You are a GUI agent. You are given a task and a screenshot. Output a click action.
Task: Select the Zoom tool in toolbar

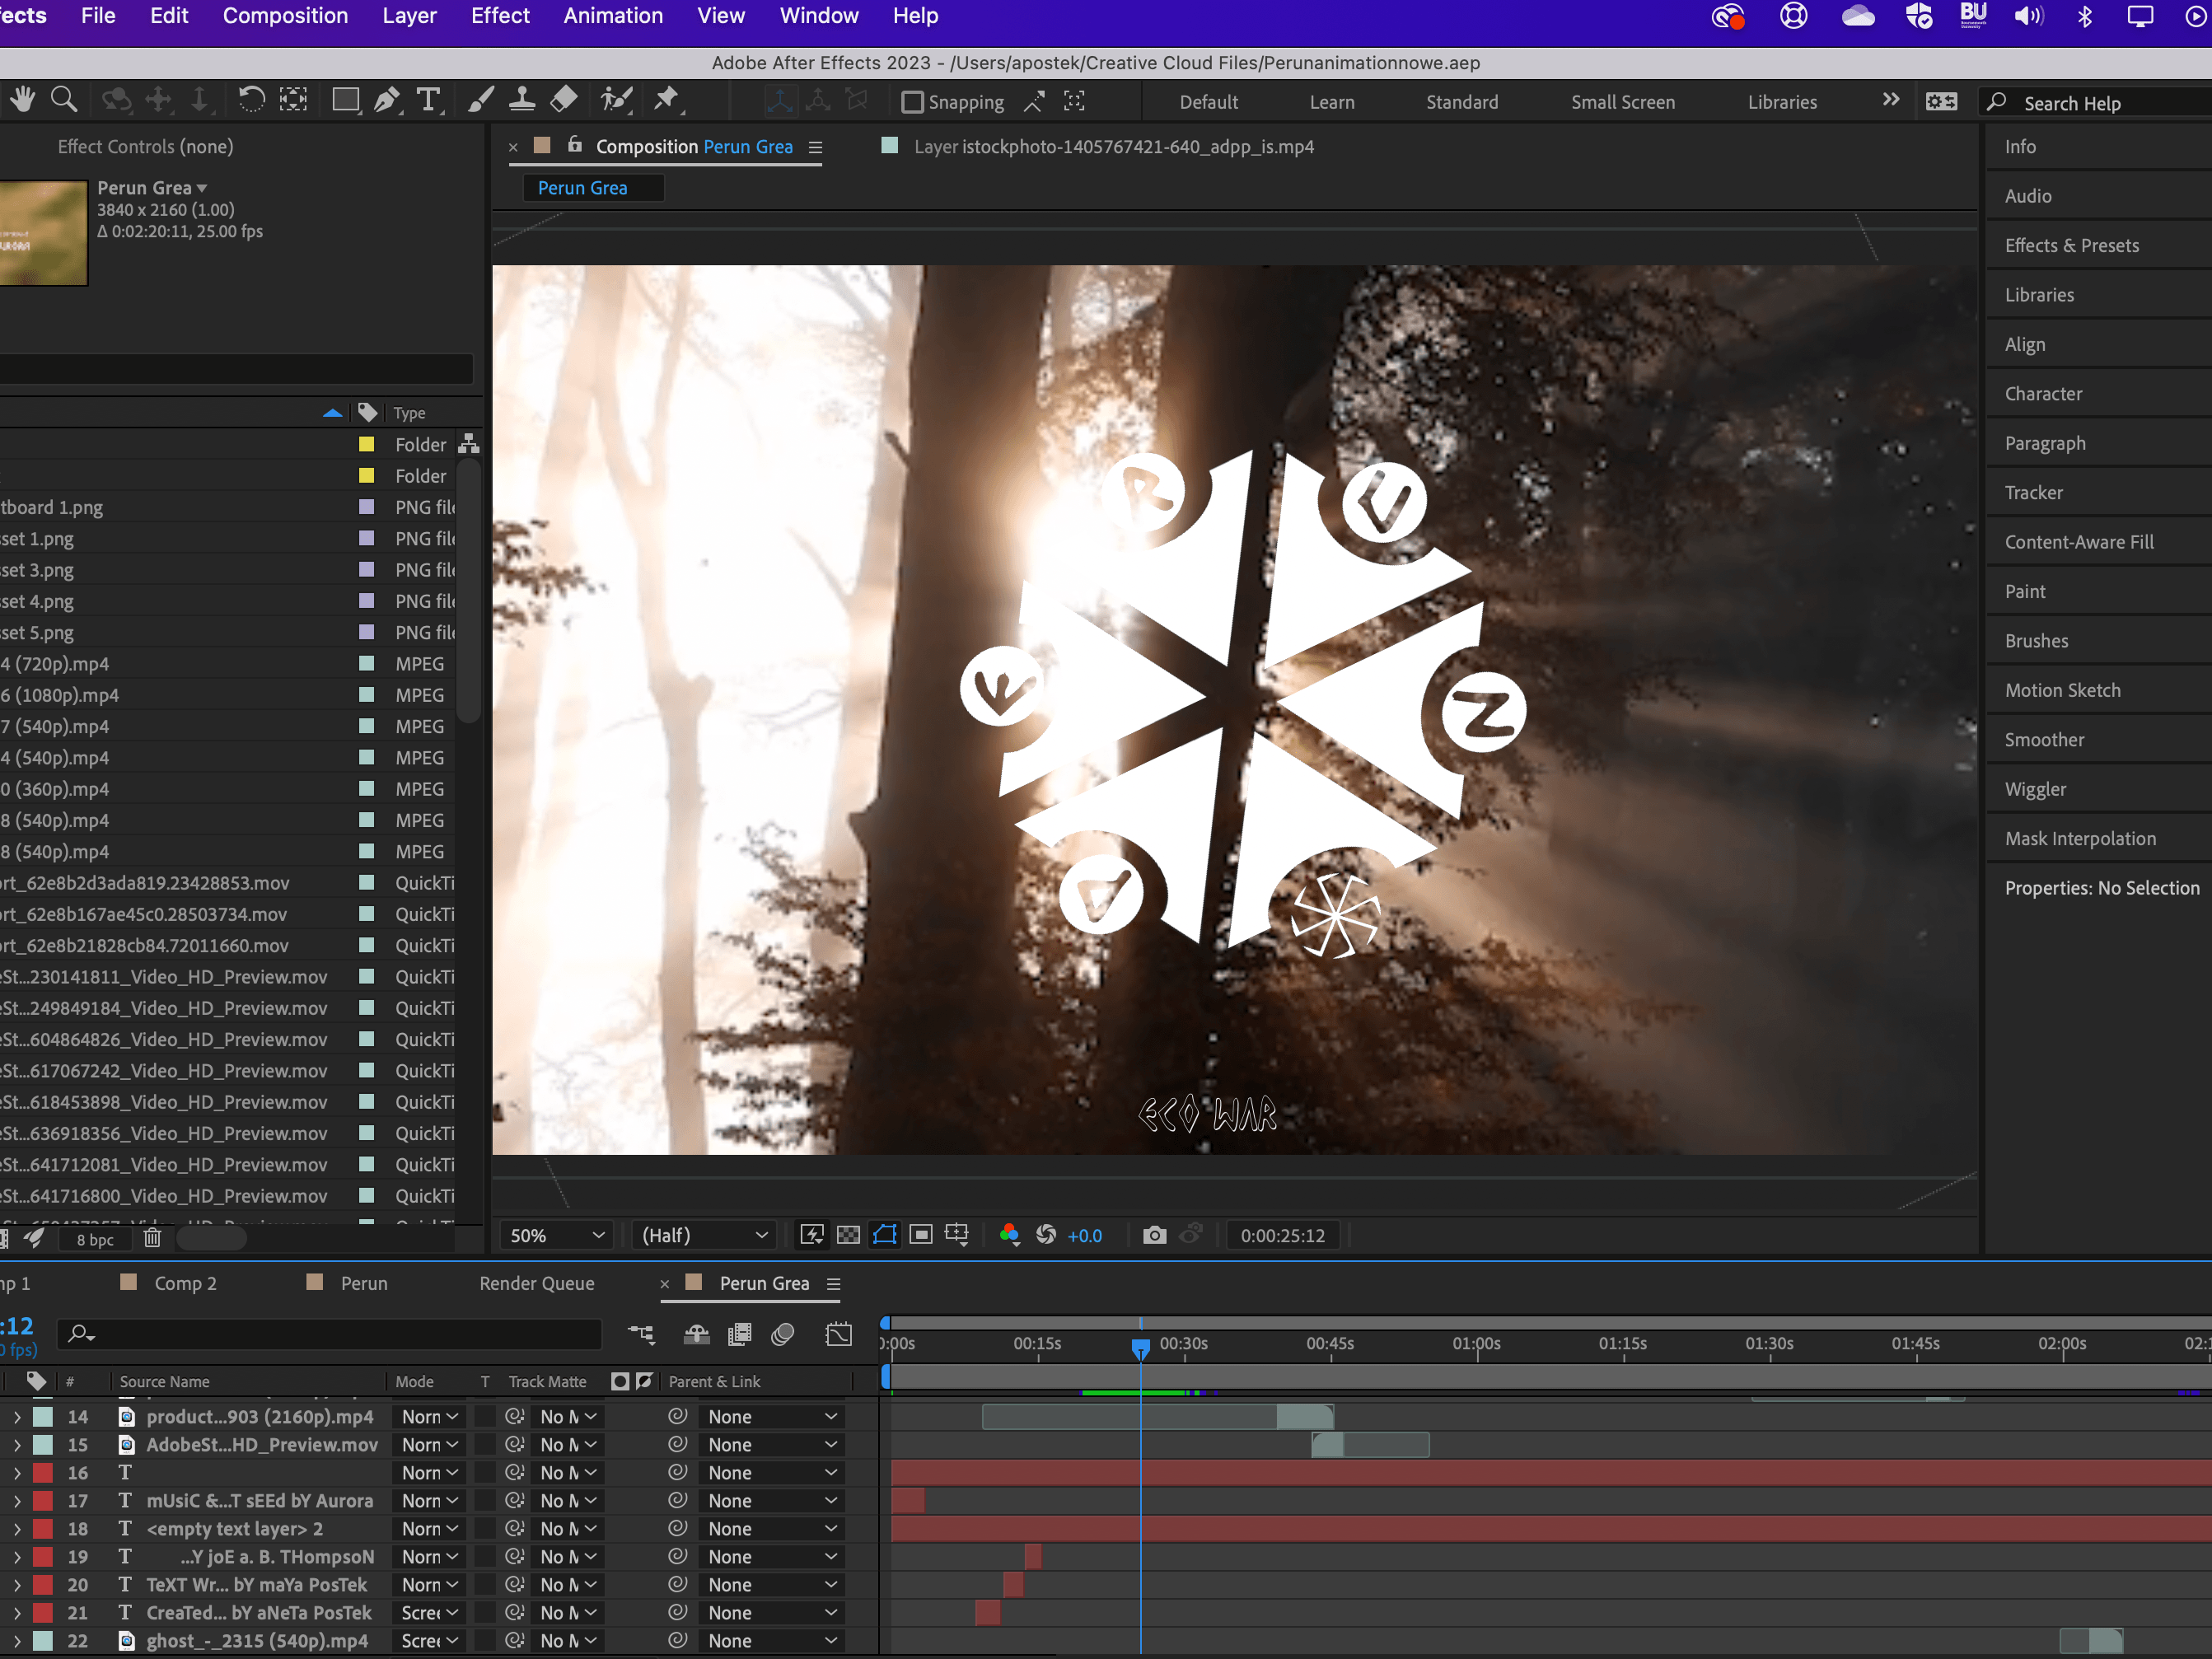coord(64,99)
